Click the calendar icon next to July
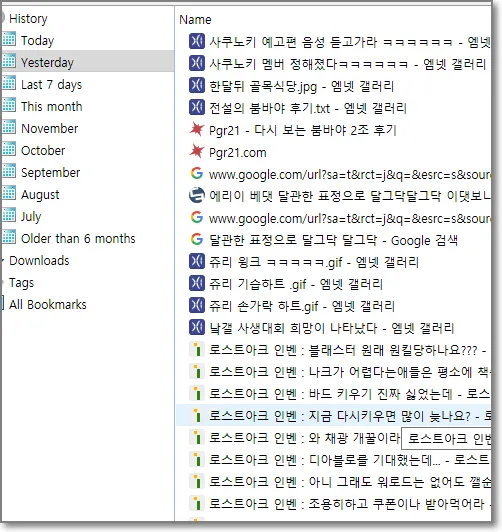 (x=9, y=215)
